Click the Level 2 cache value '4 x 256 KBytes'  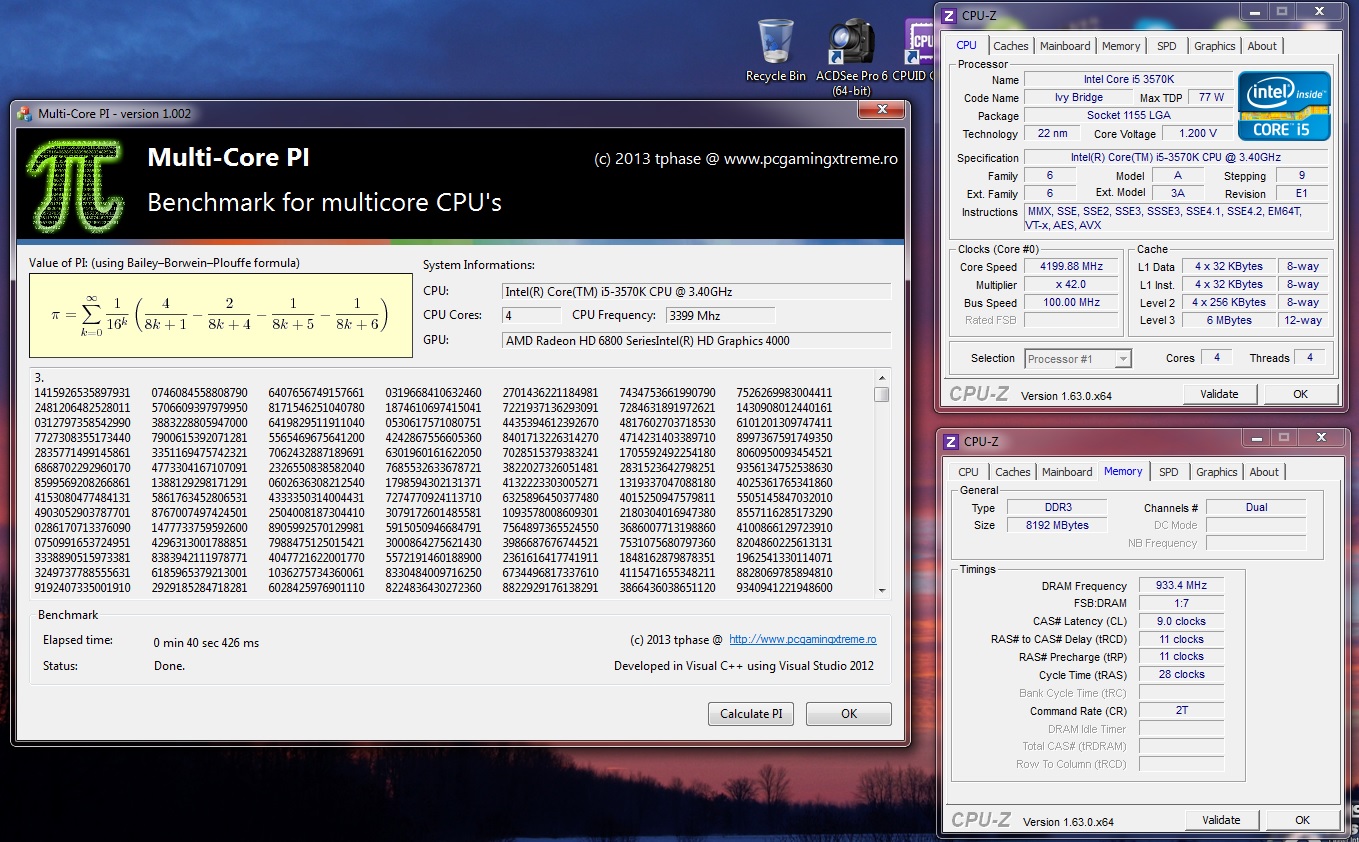click(x=1229, y=302)
